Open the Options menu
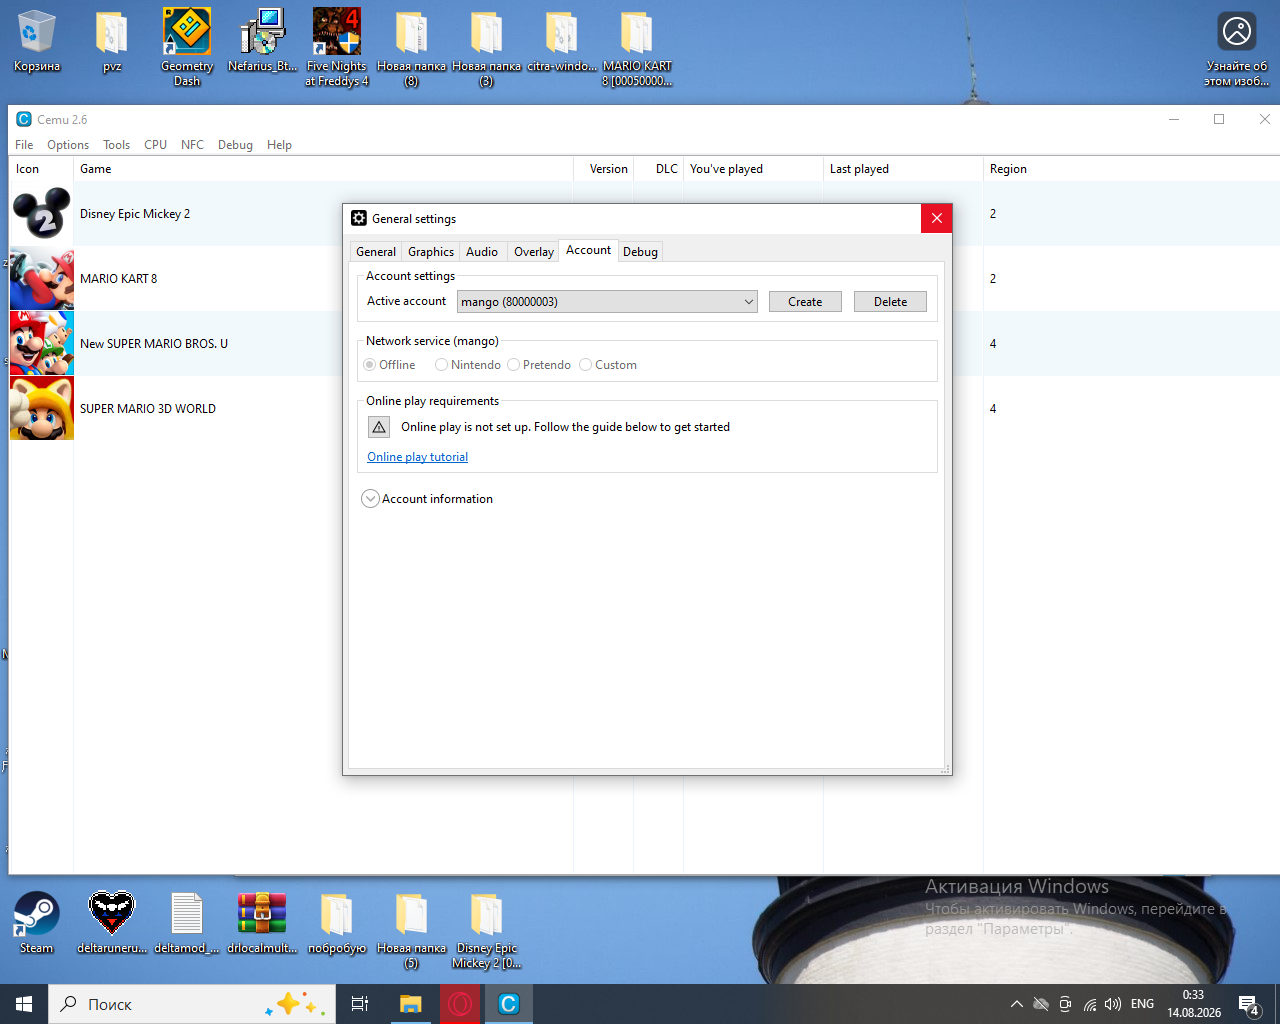Viewport: 1280px width, 1024px height. [68, 145]
